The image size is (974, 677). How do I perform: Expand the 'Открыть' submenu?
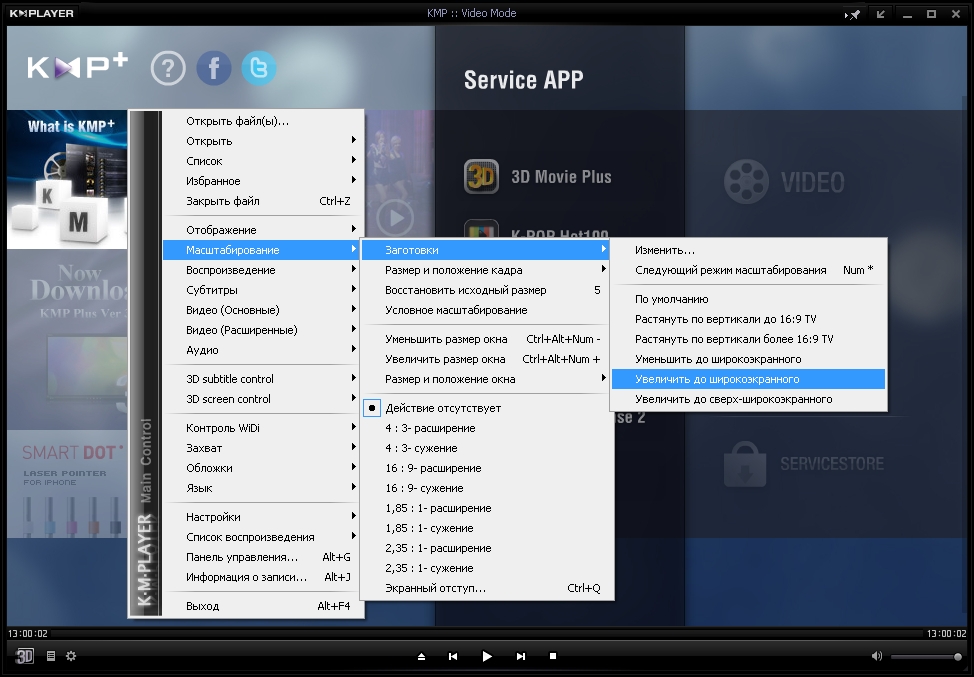tap(262, 141)
